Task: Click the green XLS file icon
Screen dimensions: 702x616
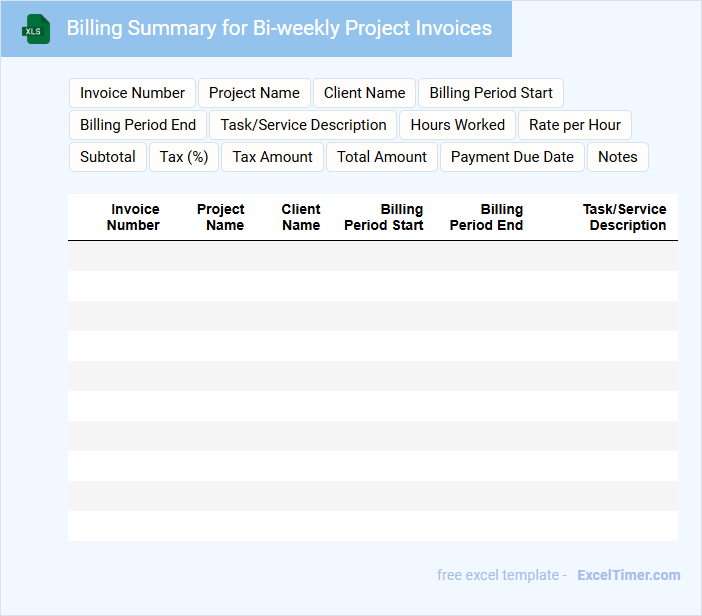Action: (x=36, y=29)
